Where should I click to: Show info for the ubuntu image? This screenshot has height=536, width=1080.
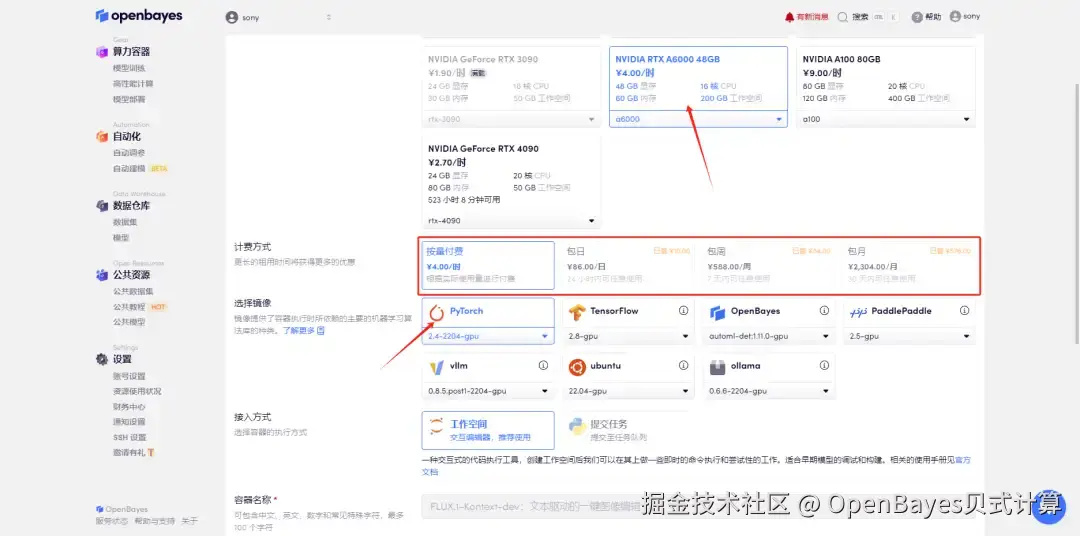tap(683, 365)
